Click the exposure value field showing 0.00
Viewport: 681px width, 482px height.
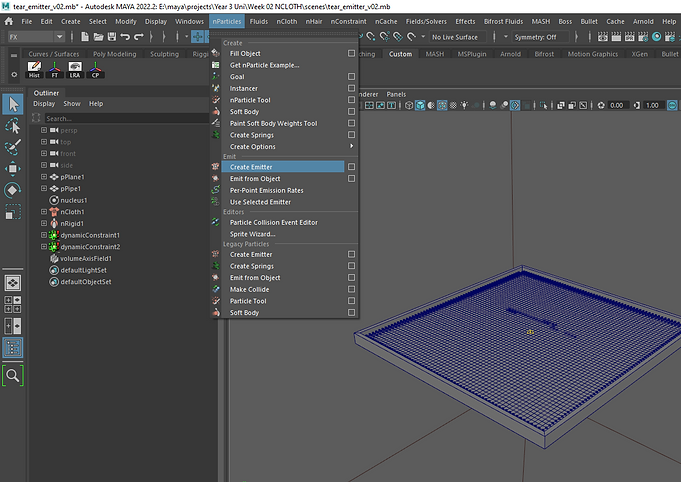pyautogui.click(x=617, y=105)
